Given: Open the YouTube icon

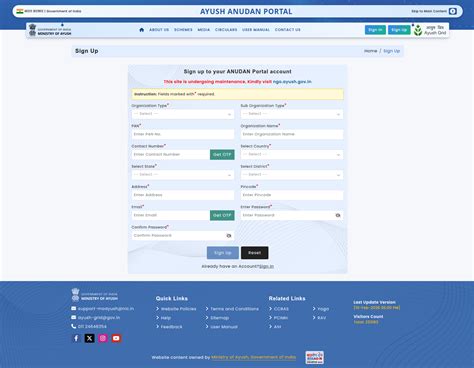Looking at the screenshot, I should click(116, 338).
